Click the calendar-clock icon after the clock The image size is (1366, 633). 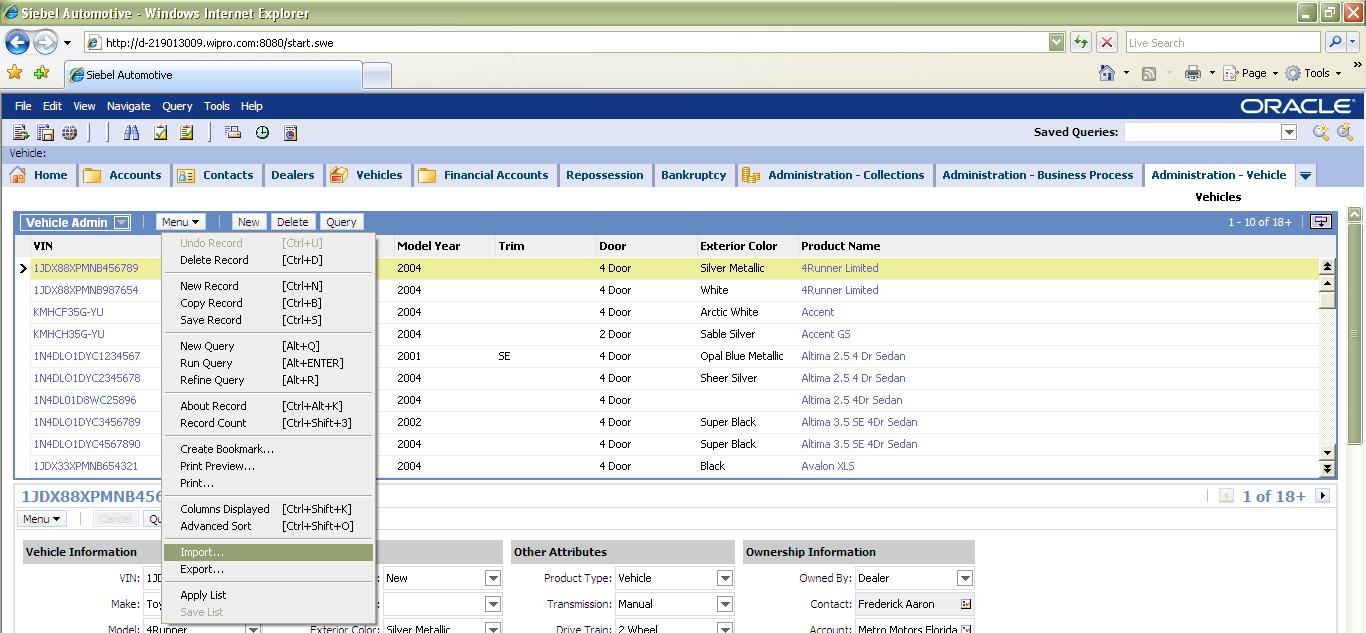[x=291, y=132]
